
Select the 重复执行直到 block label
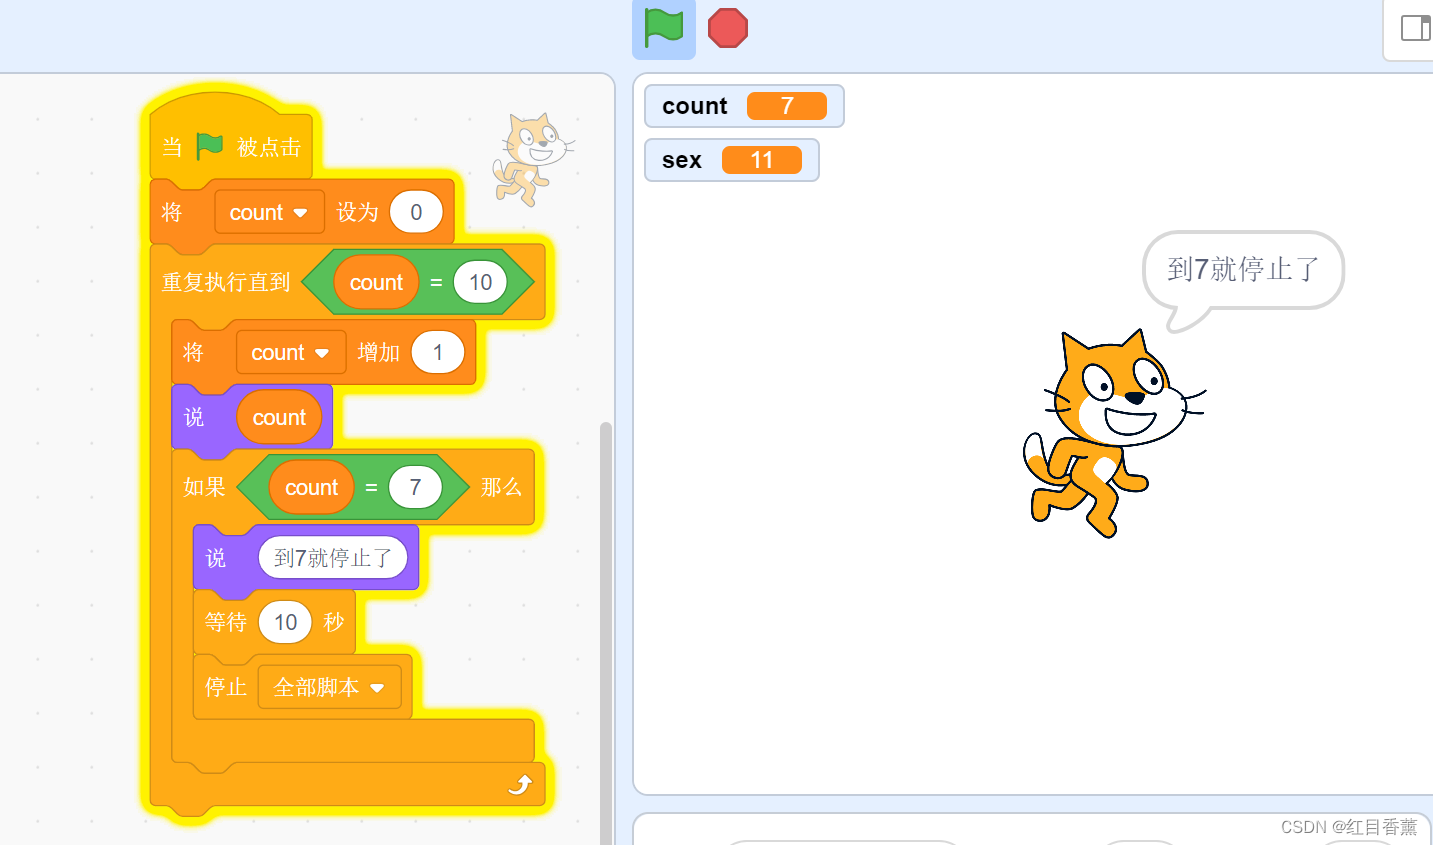226,282
